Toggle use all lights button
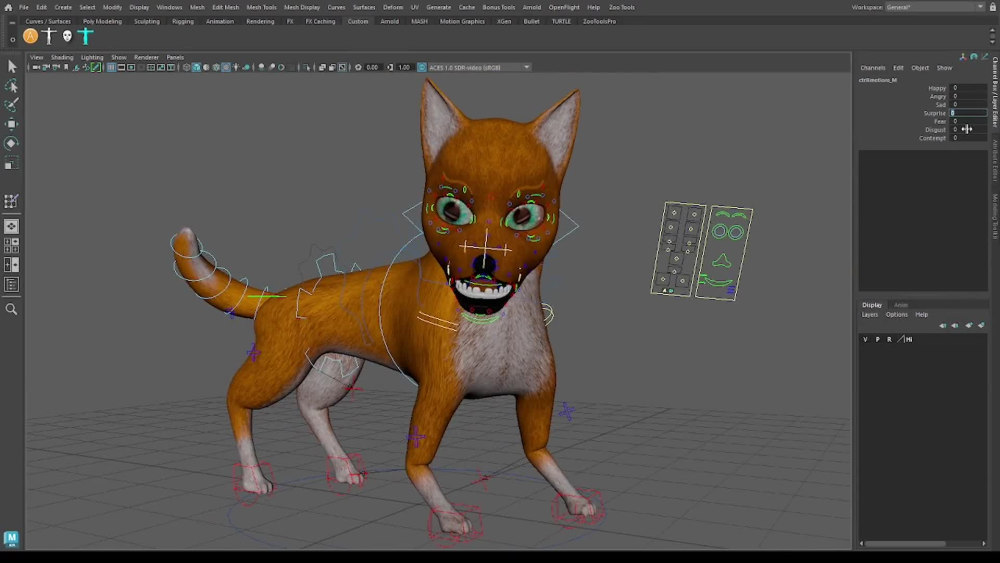The width and height of the screenshot is (1000, 563). point(236,67)
